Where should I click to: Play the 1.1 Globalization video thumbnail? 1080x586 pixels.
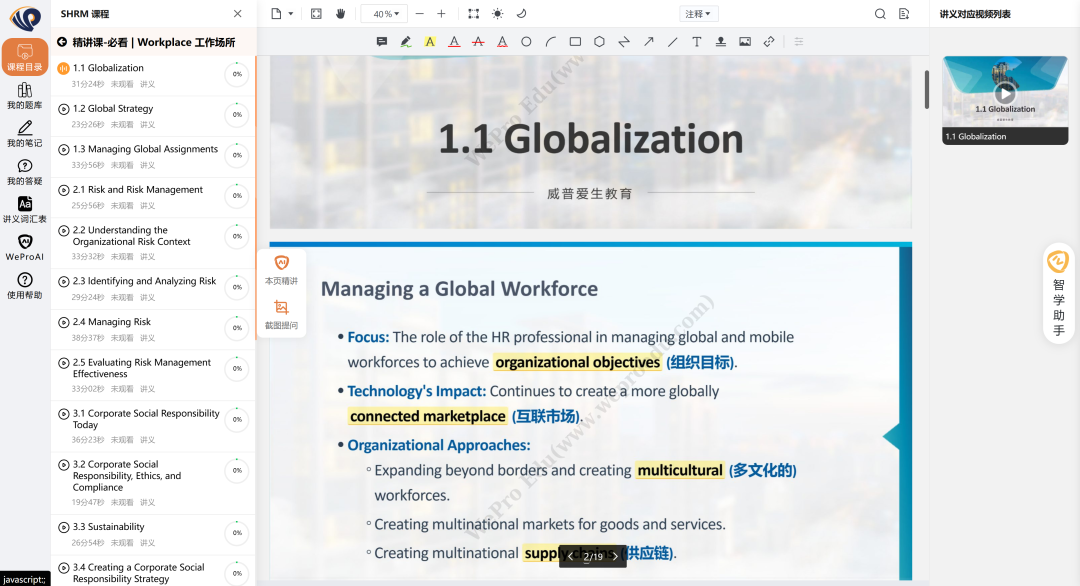(1005, 94)
